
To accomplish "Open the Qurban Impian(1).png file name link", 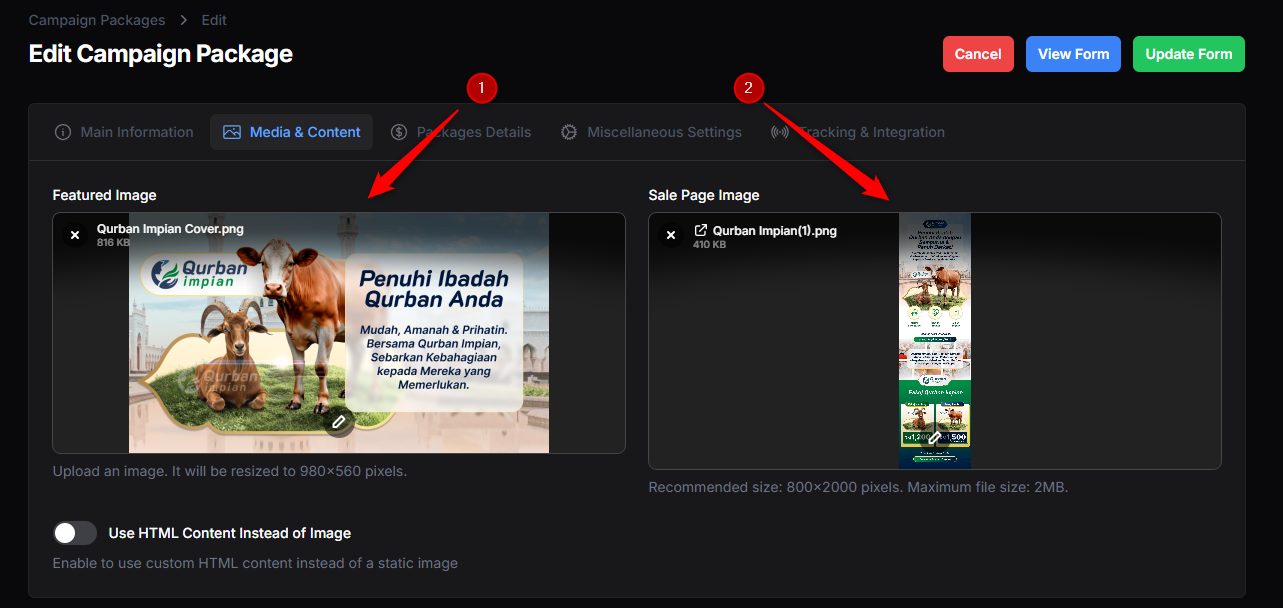I will click(x=775, y=230).
